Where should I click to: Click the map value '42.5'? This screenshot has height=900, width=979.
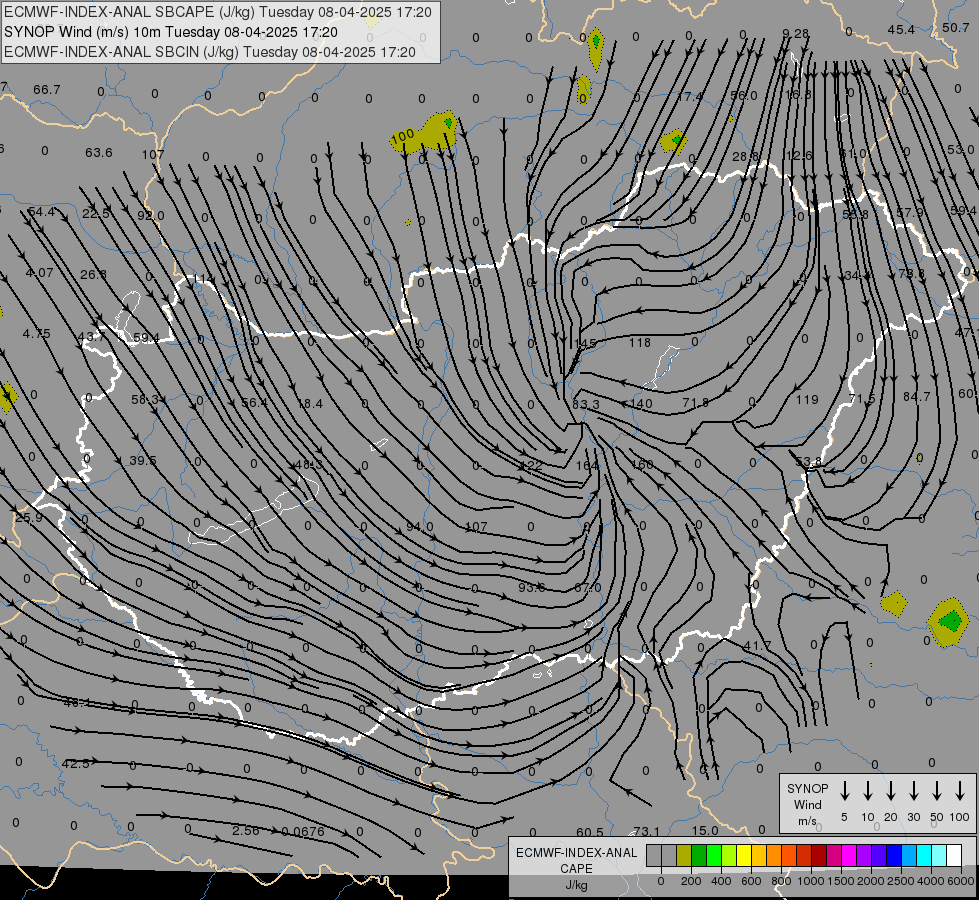coord(76,763)
